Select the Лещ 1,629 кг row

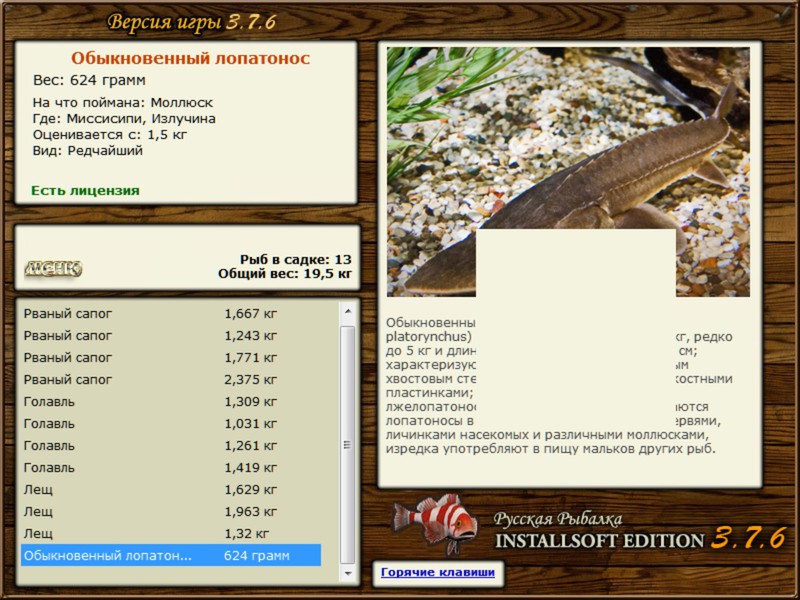coord(171,489)
